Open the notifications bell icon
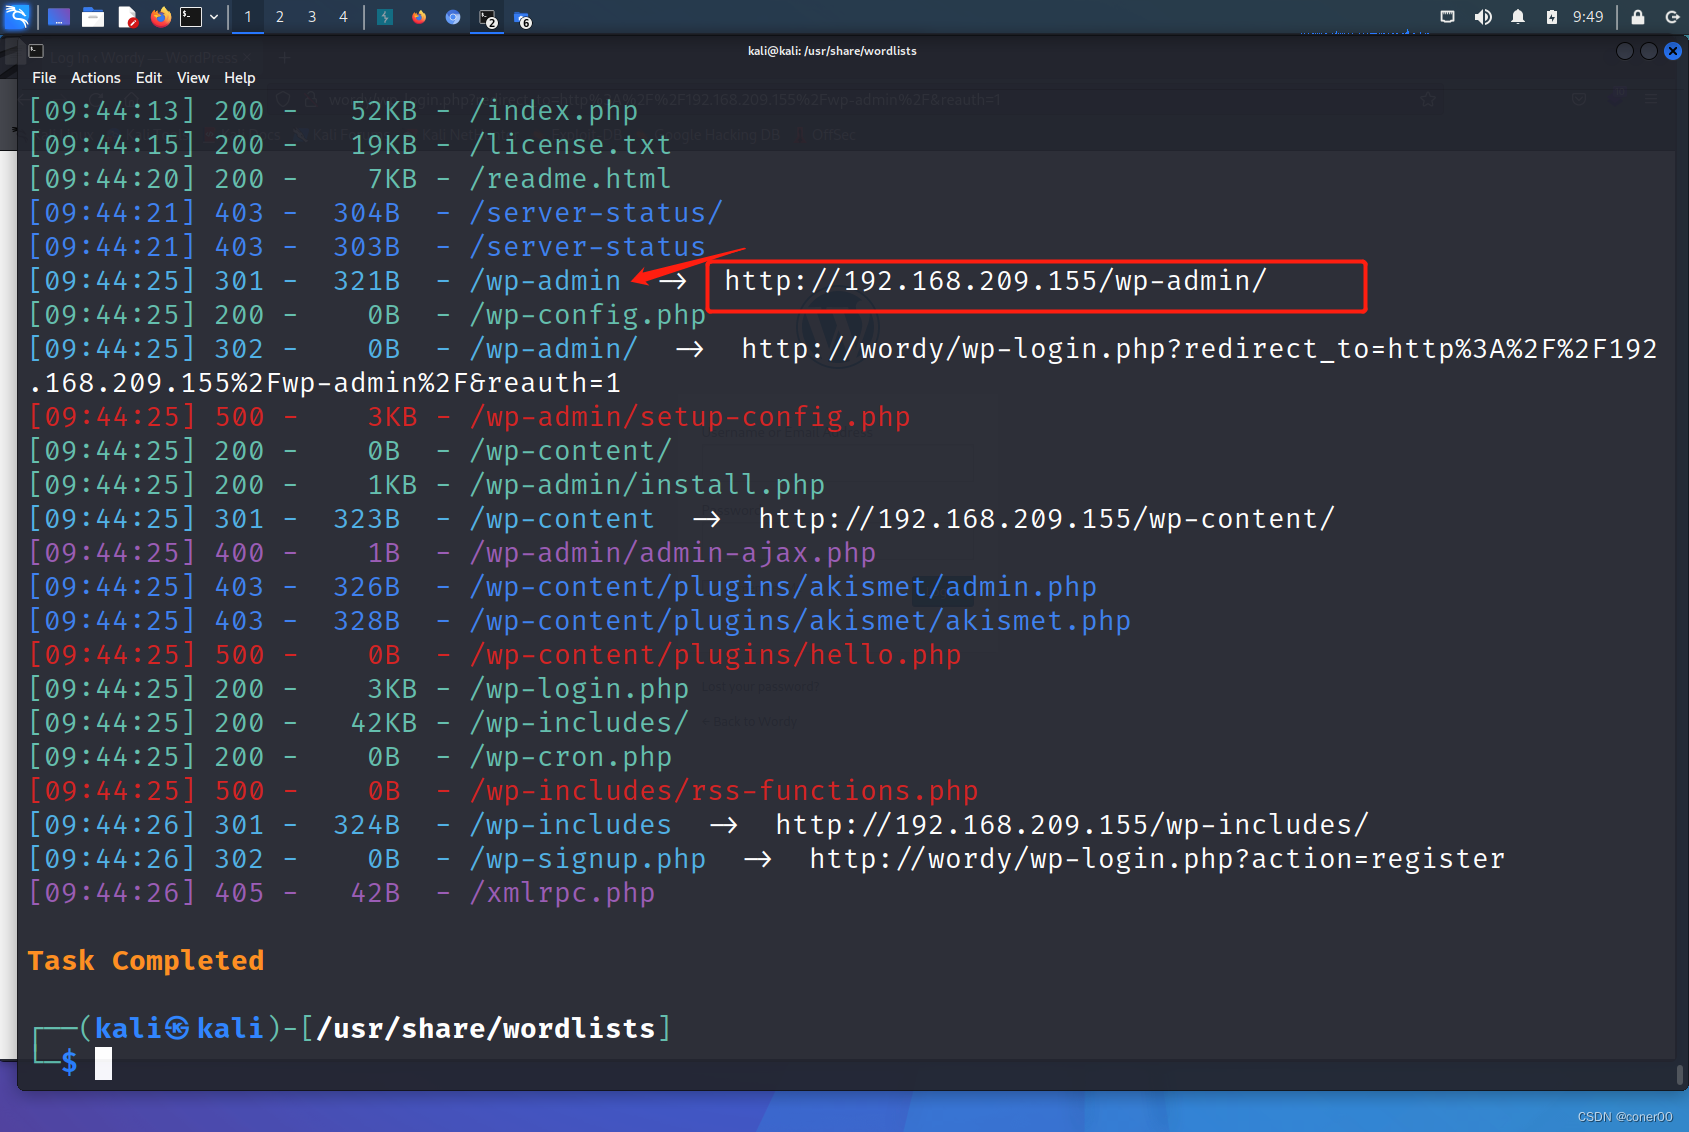The width and height of the screenshot is (1689, 1132). (1518, 17)
